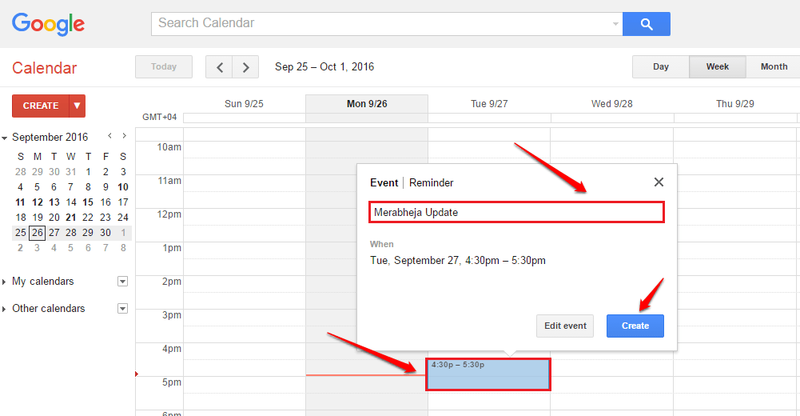Click the blue Create button

coord(635,326)
